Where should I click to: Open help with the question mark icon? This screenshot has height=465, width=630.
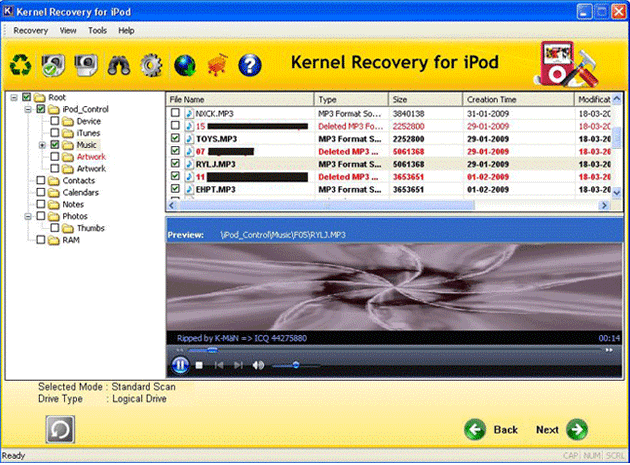(x=250, y=65)
